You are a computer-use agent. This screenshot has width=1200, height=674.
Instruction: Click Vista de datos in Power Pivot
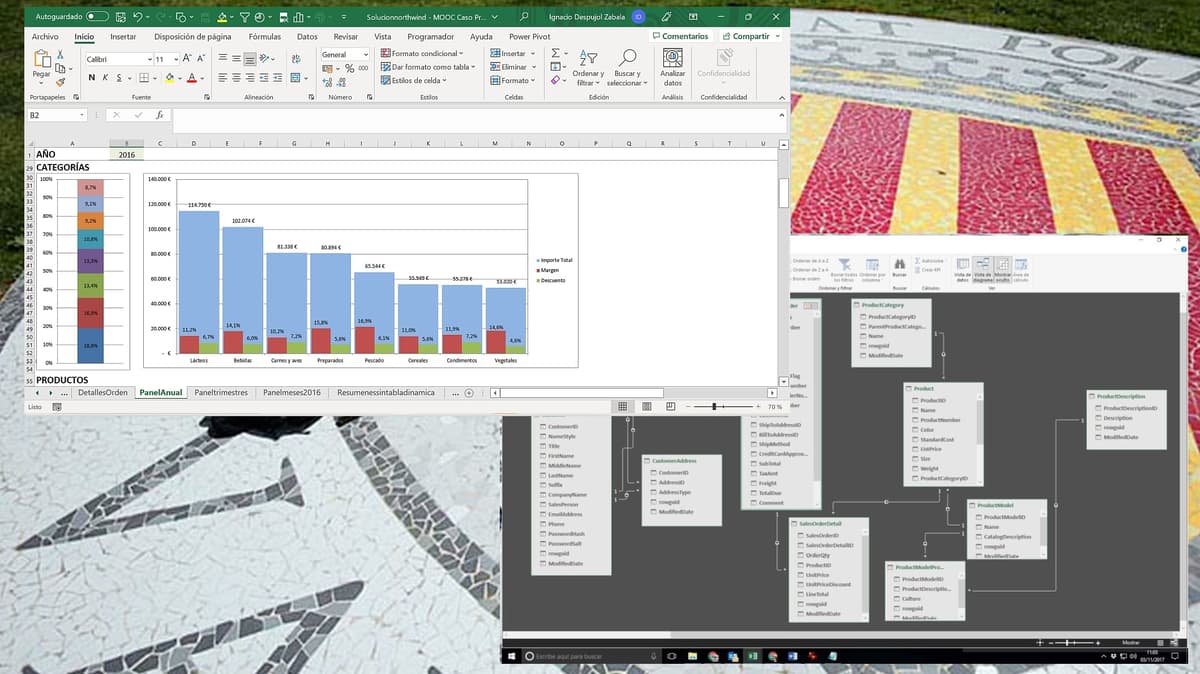coord(961,270)
